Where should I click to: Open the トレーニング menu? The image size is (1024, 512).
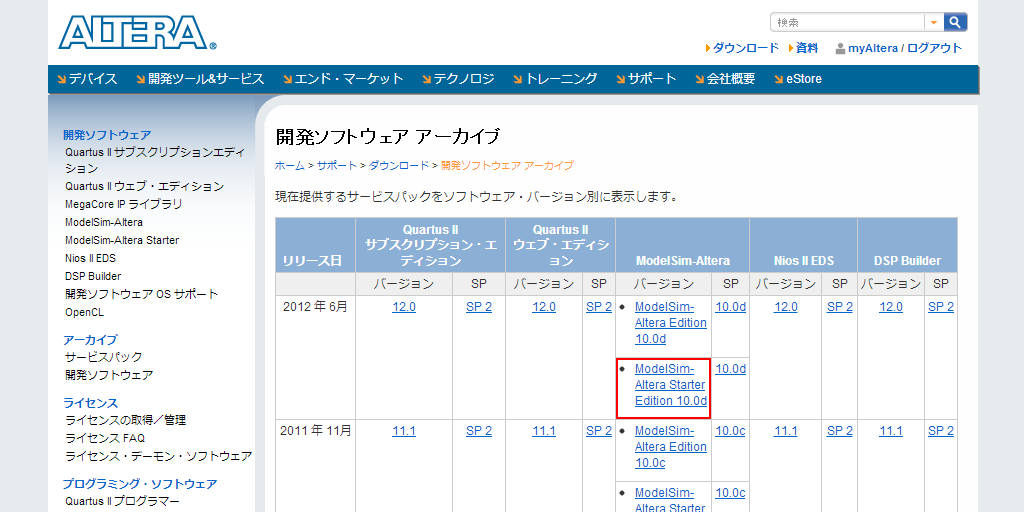pos(555,79)
